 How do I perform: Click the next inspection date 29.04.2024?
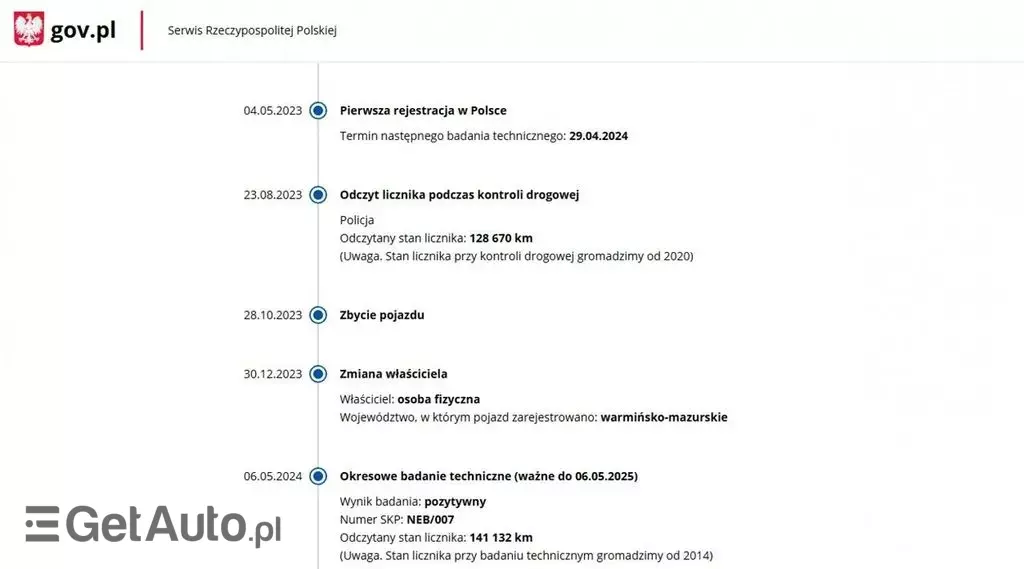[x=598, y=135]
